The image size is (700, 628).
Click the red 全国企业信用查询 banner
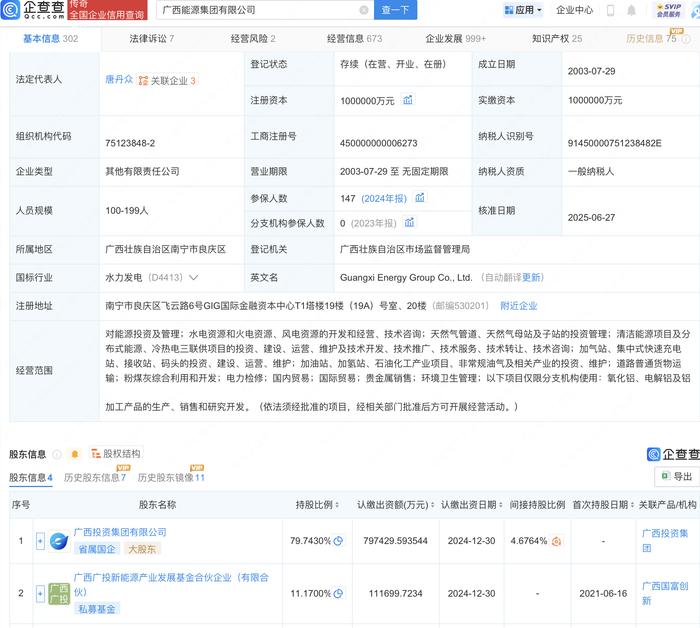[x=107, y=10]
